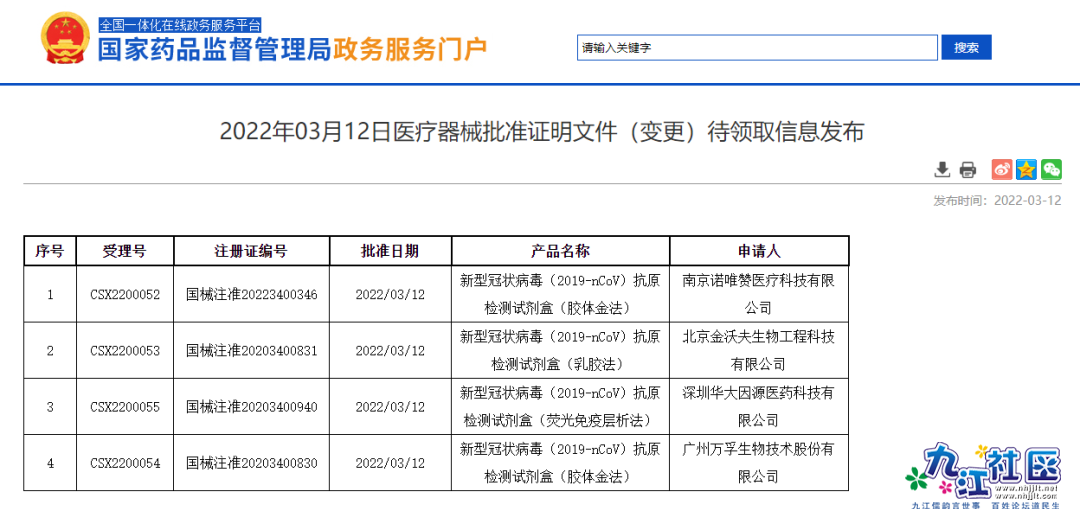Click 国械注准20203400830 registration number
This screenshot has width=1080, height=511.
tap(251, 463)
